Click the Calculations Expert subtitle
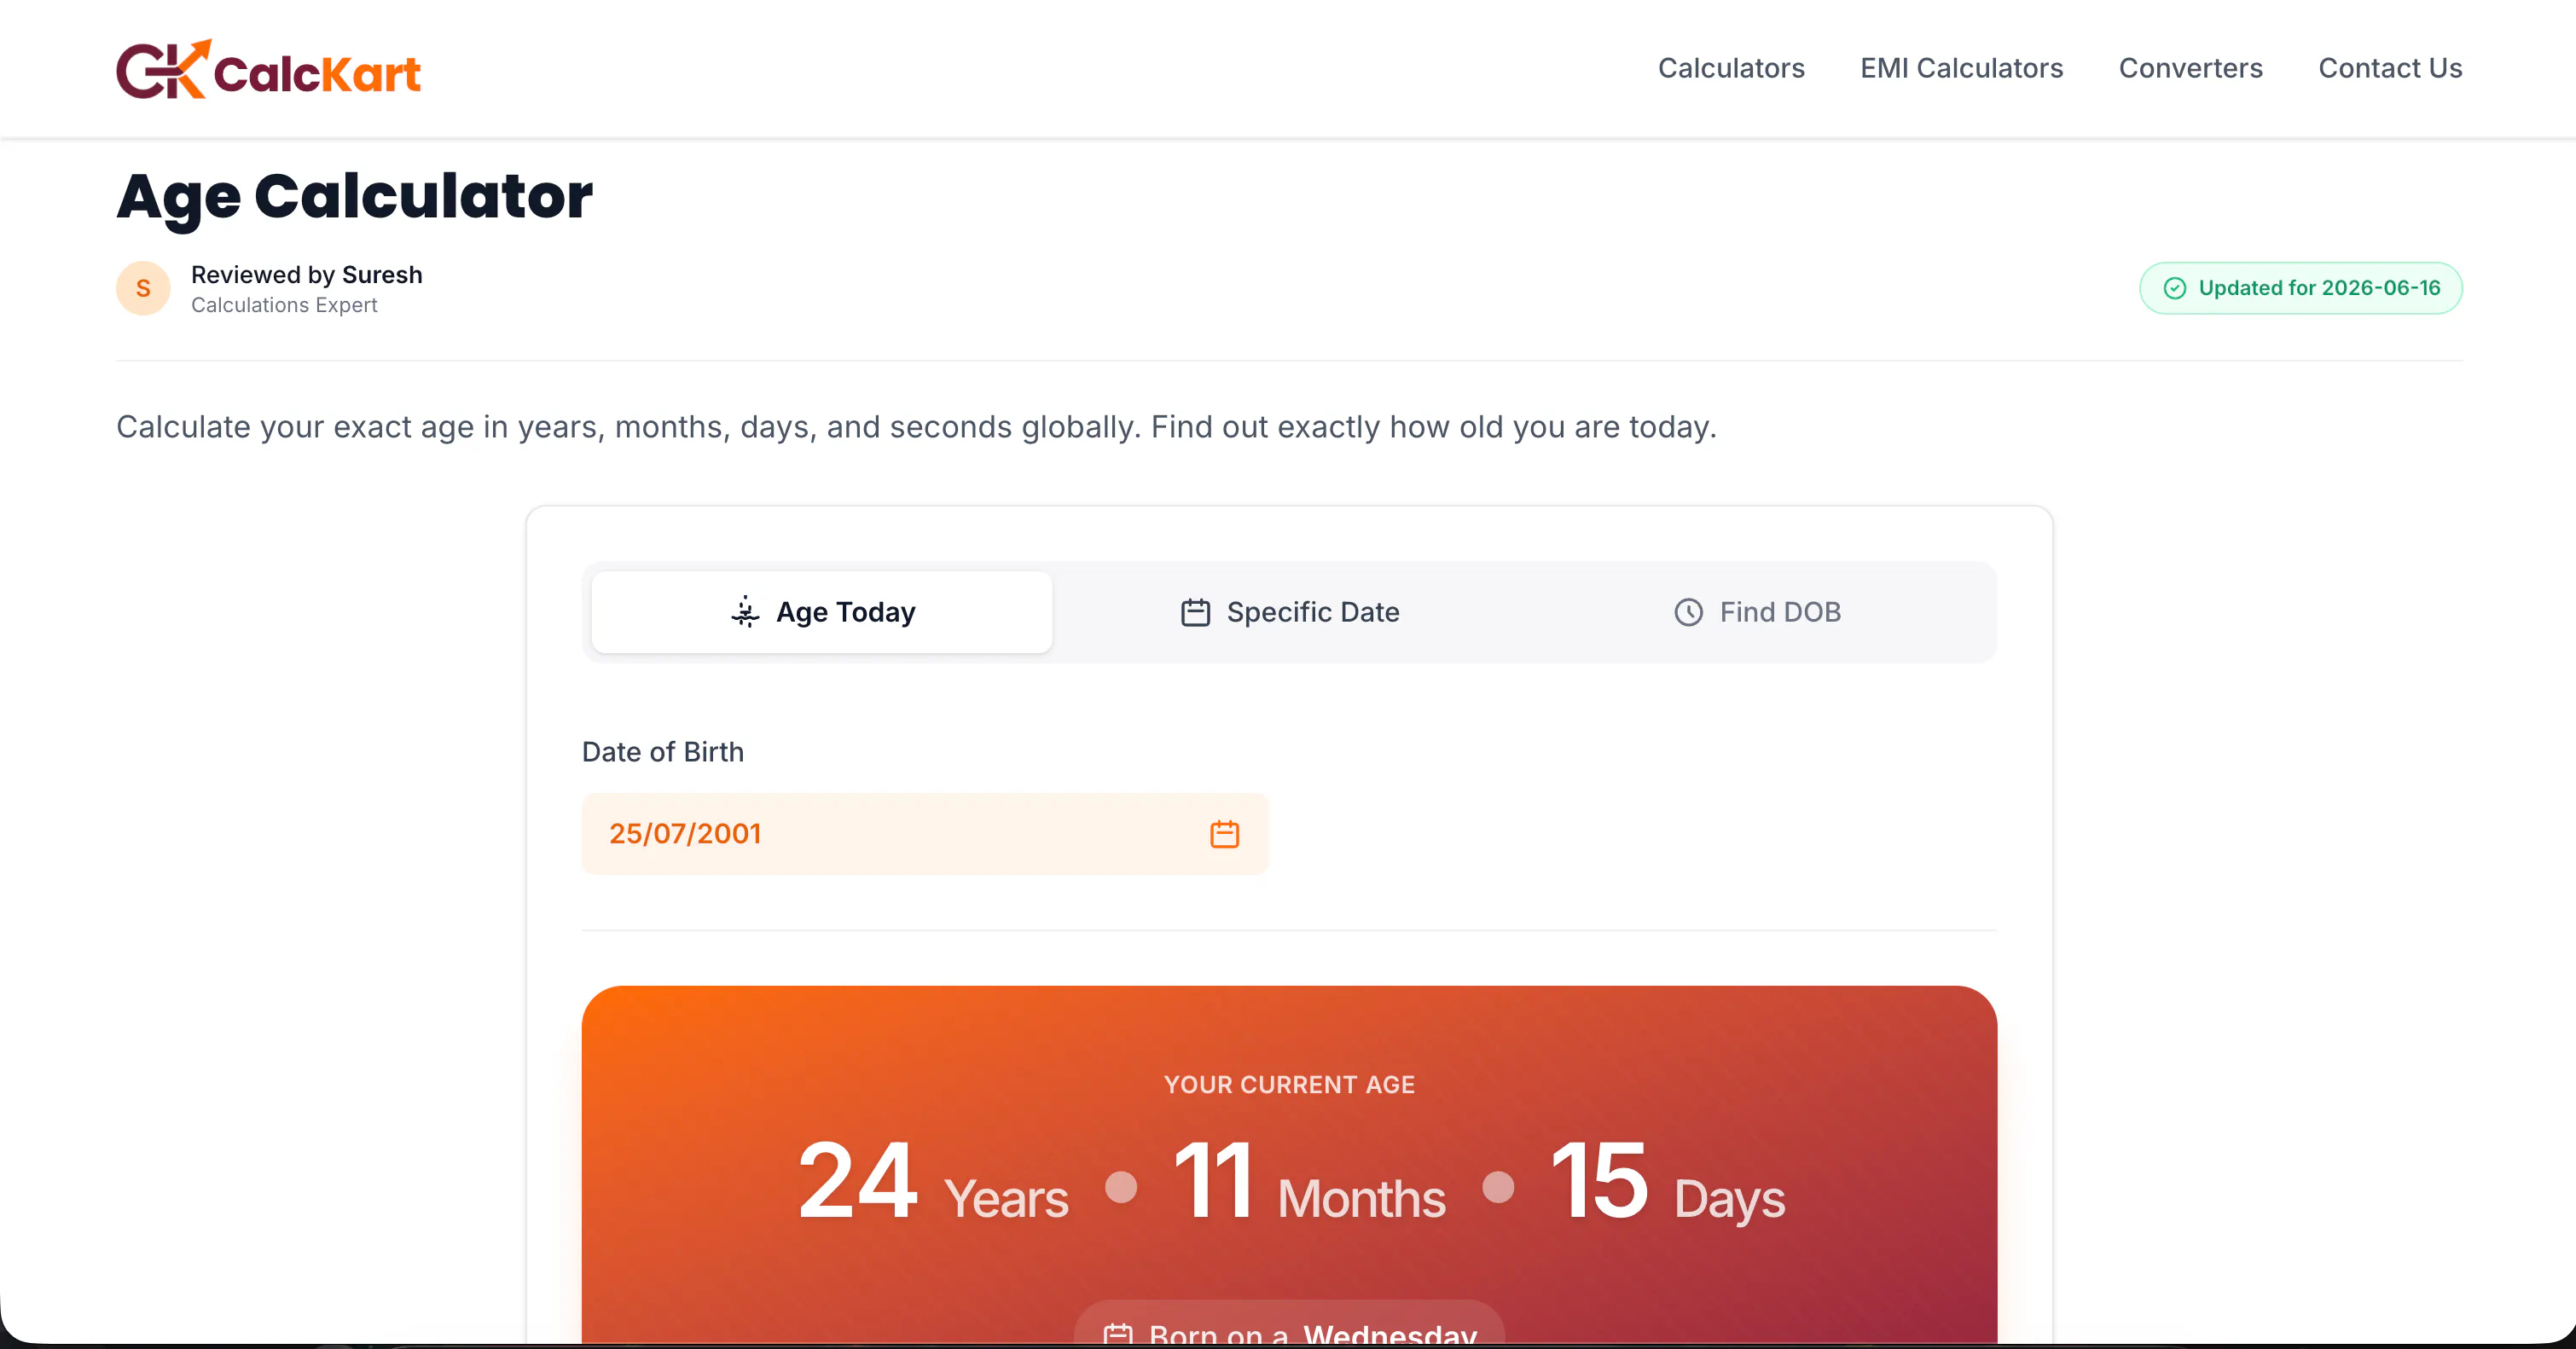 click(284, 305)
